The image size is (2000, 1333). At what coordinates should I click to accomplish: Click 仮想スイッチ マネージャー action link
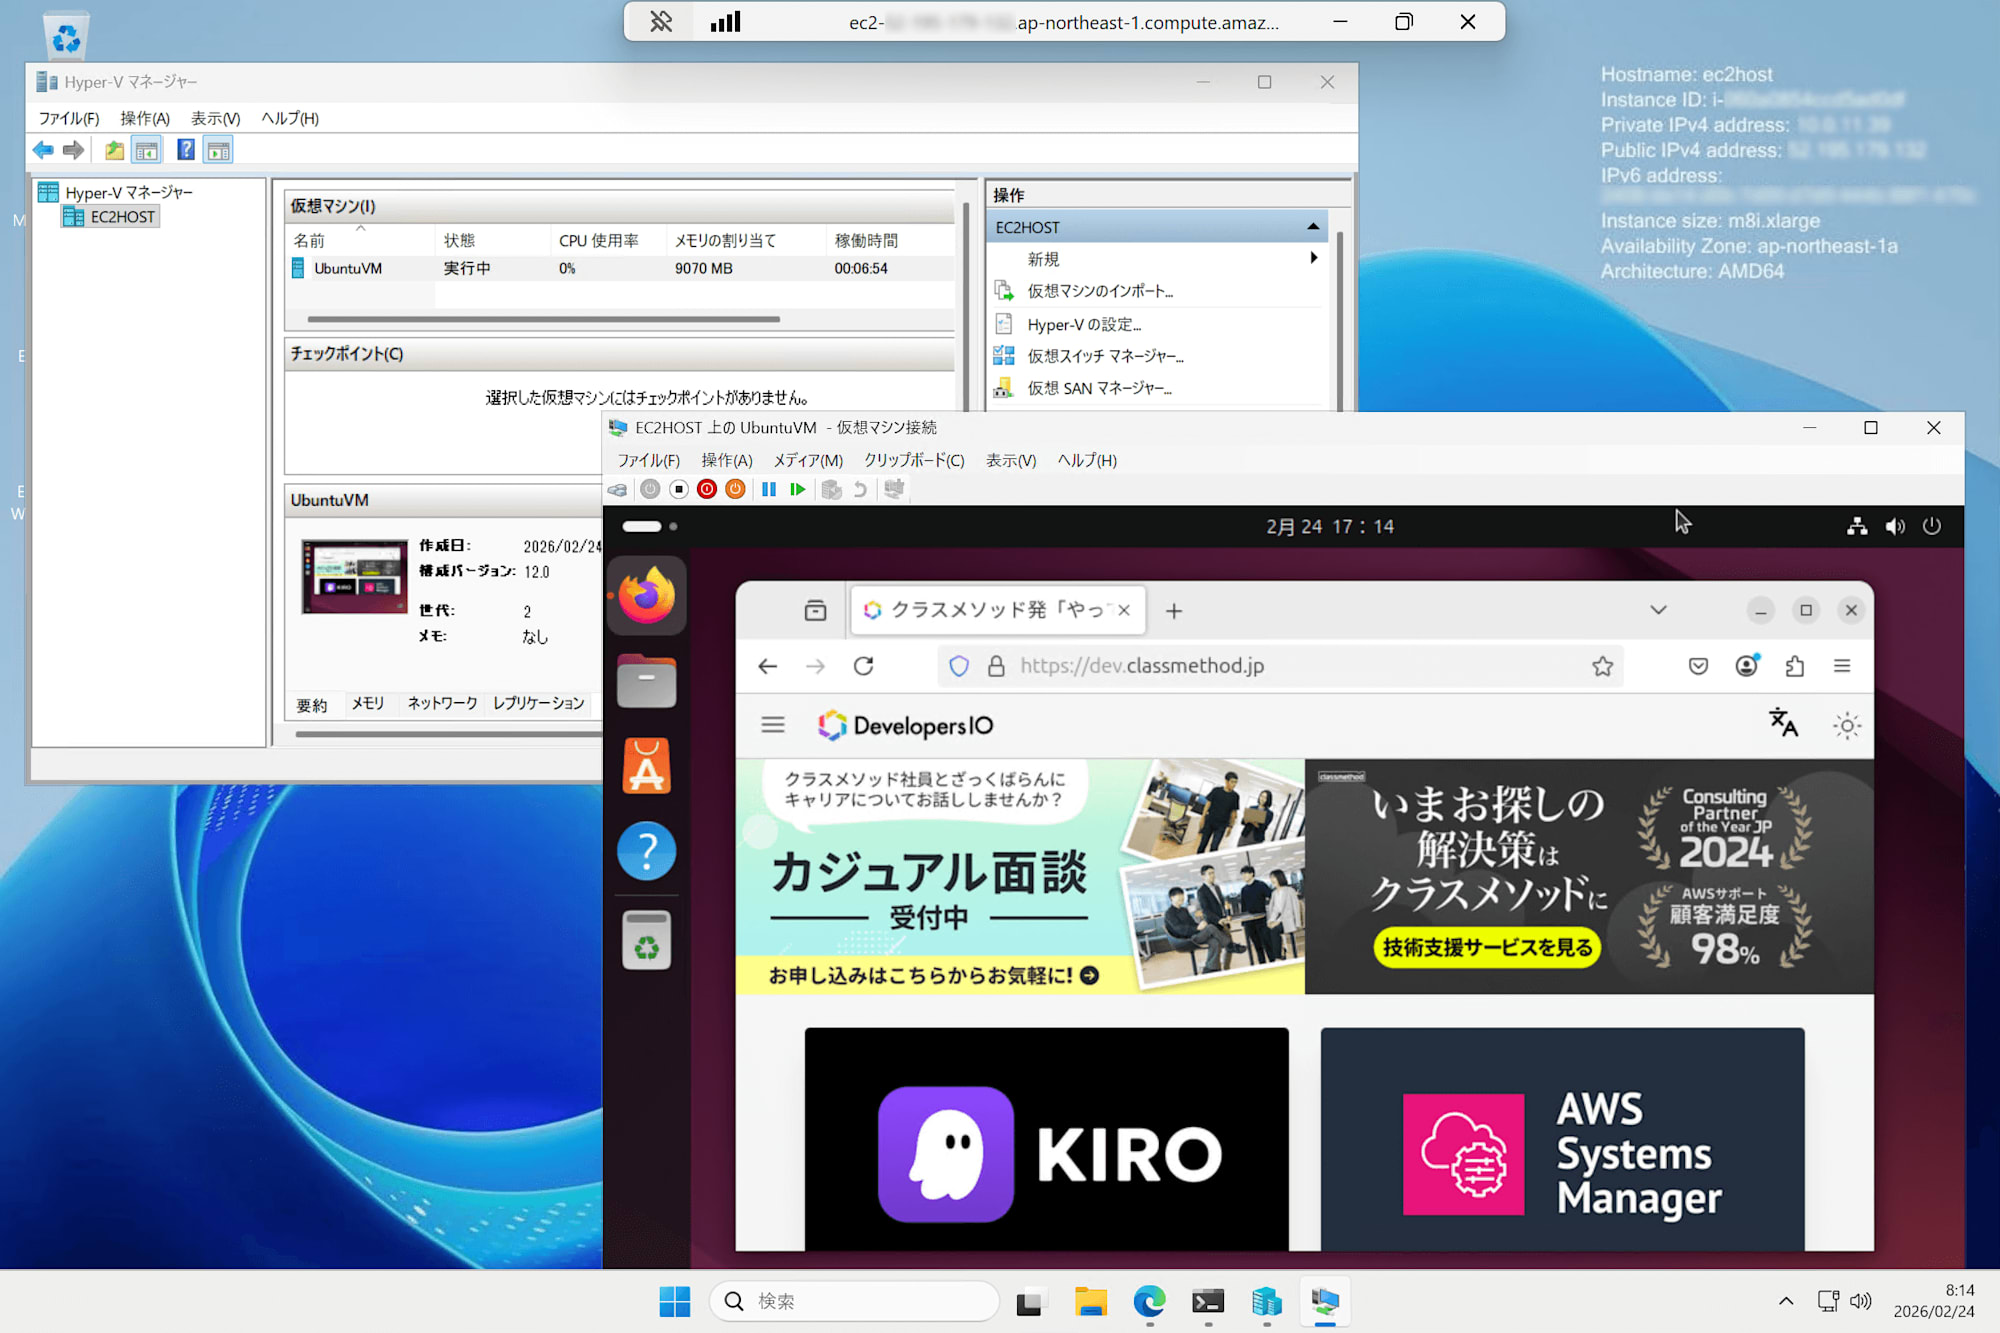[x=1105, y=356]
